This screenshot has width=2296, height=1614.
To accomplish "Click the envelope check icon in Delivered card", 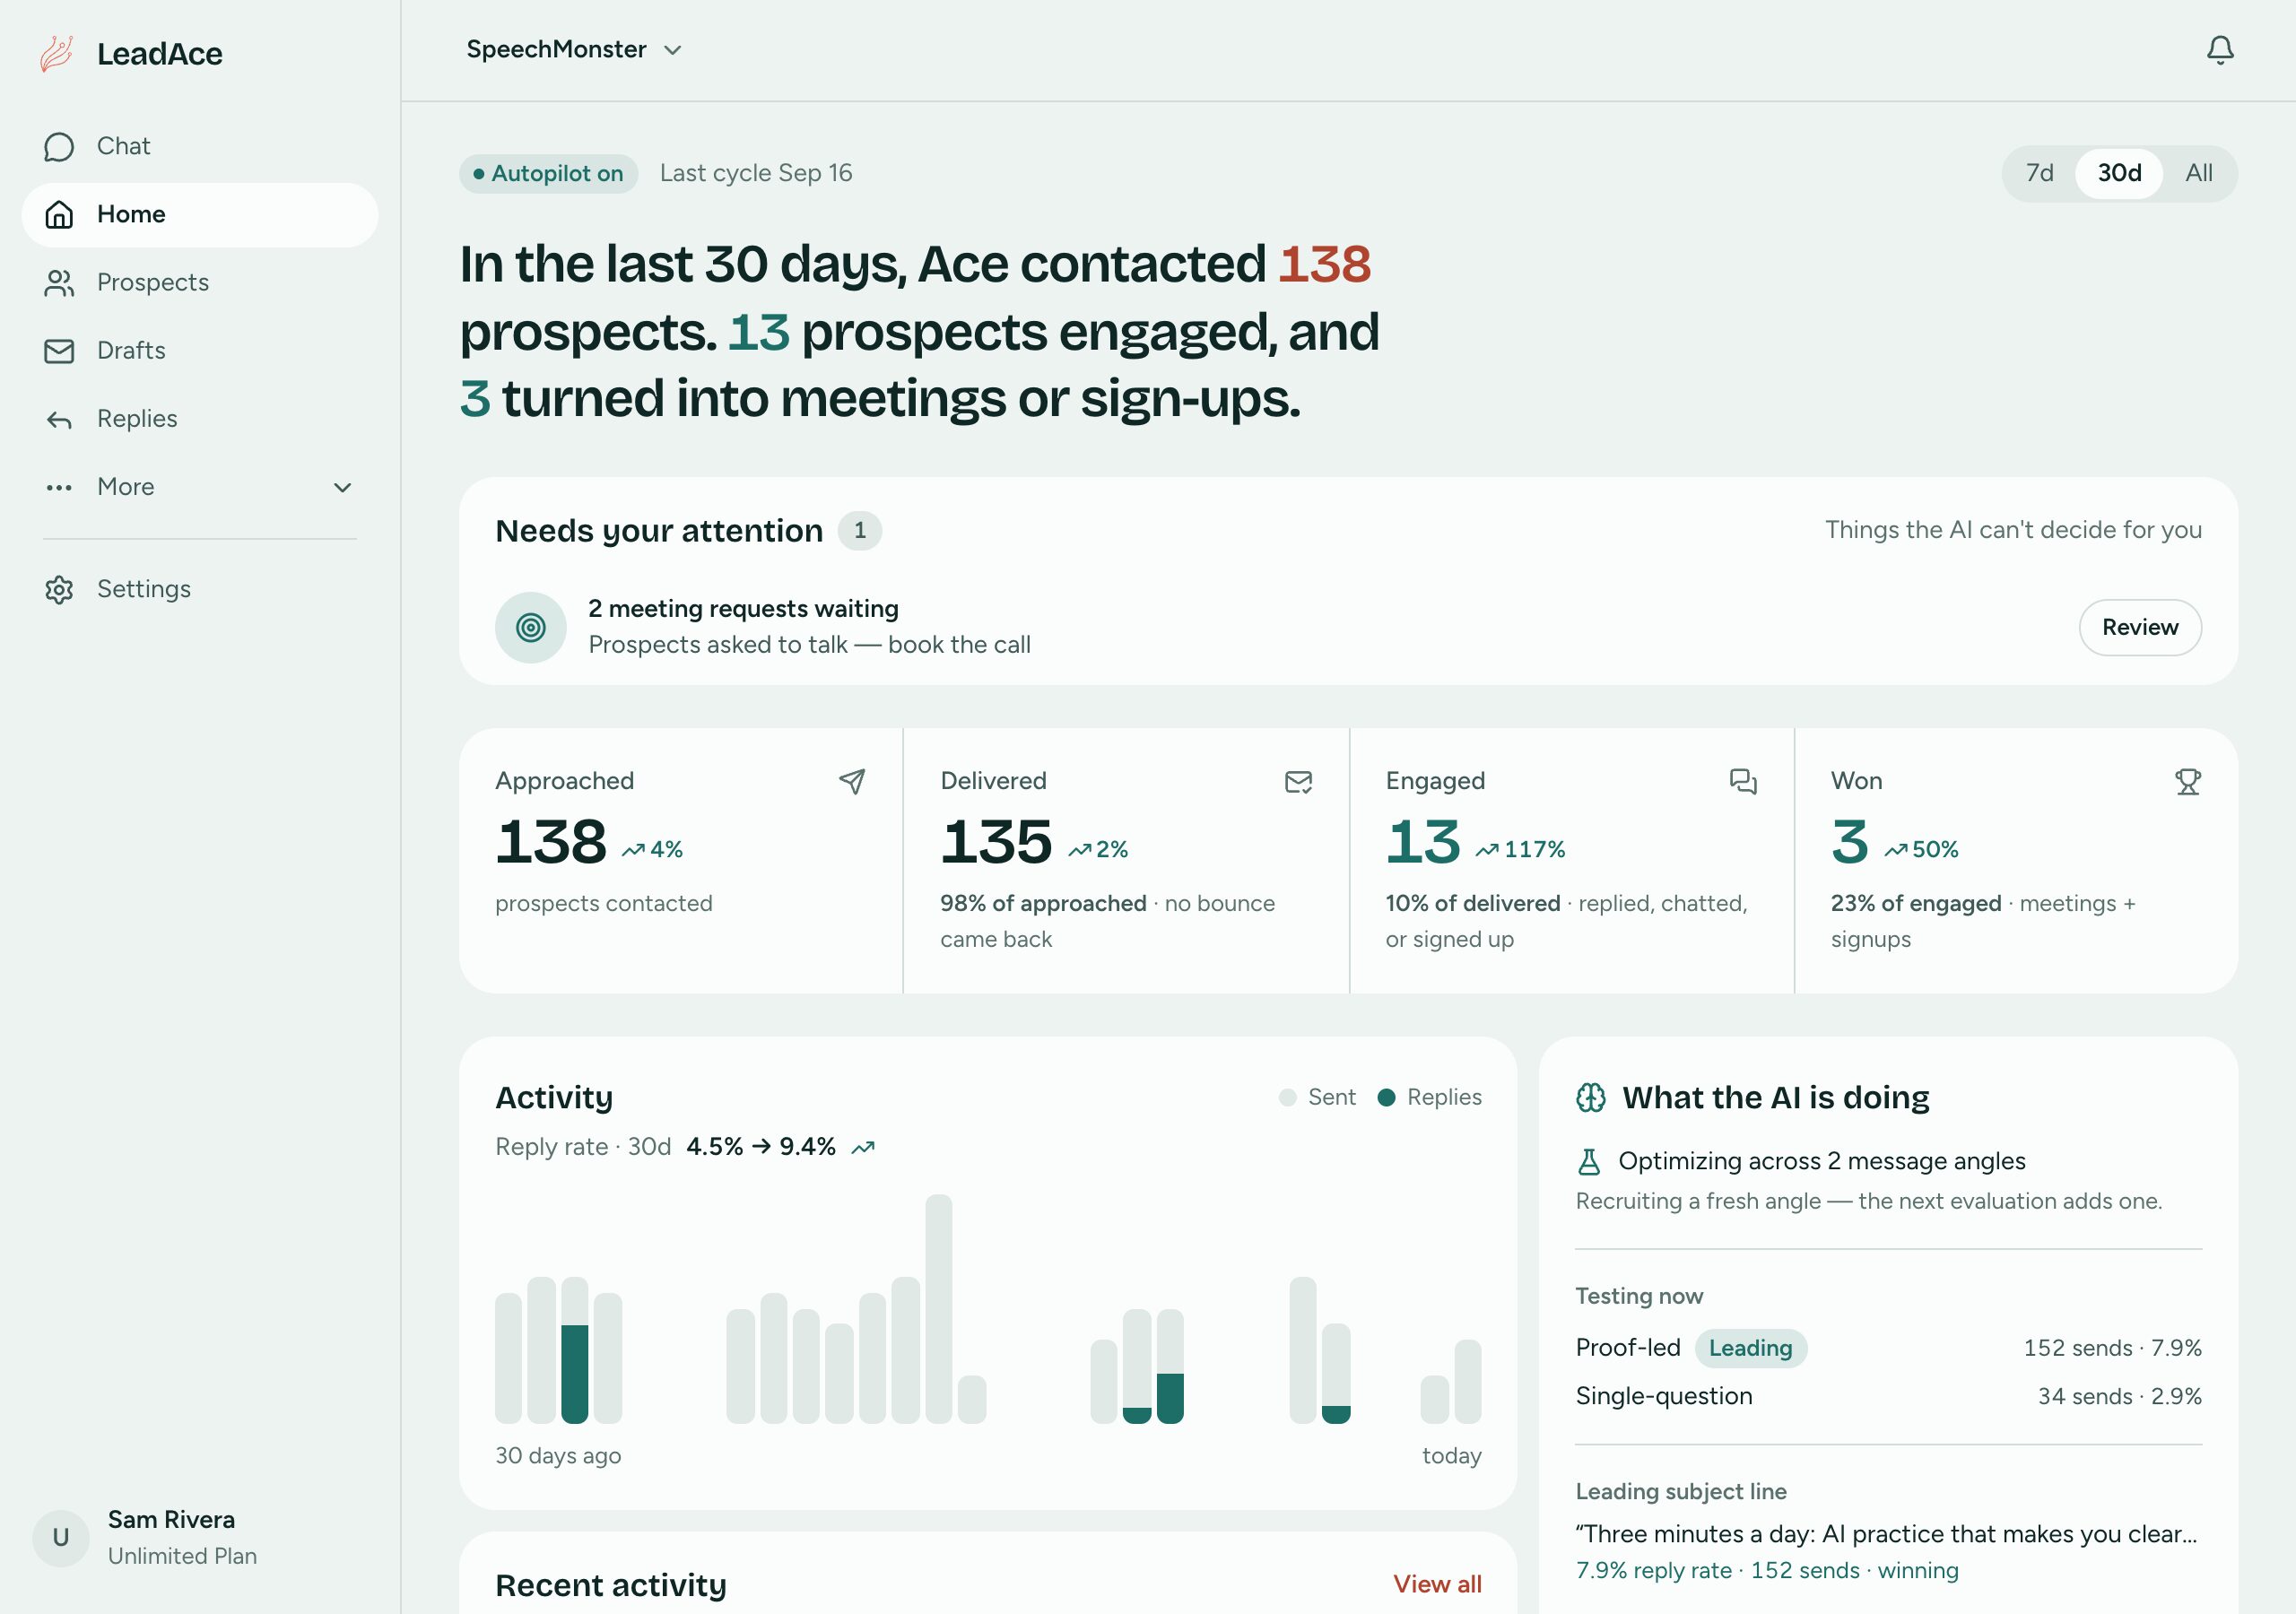I will tap(1298, 781).
